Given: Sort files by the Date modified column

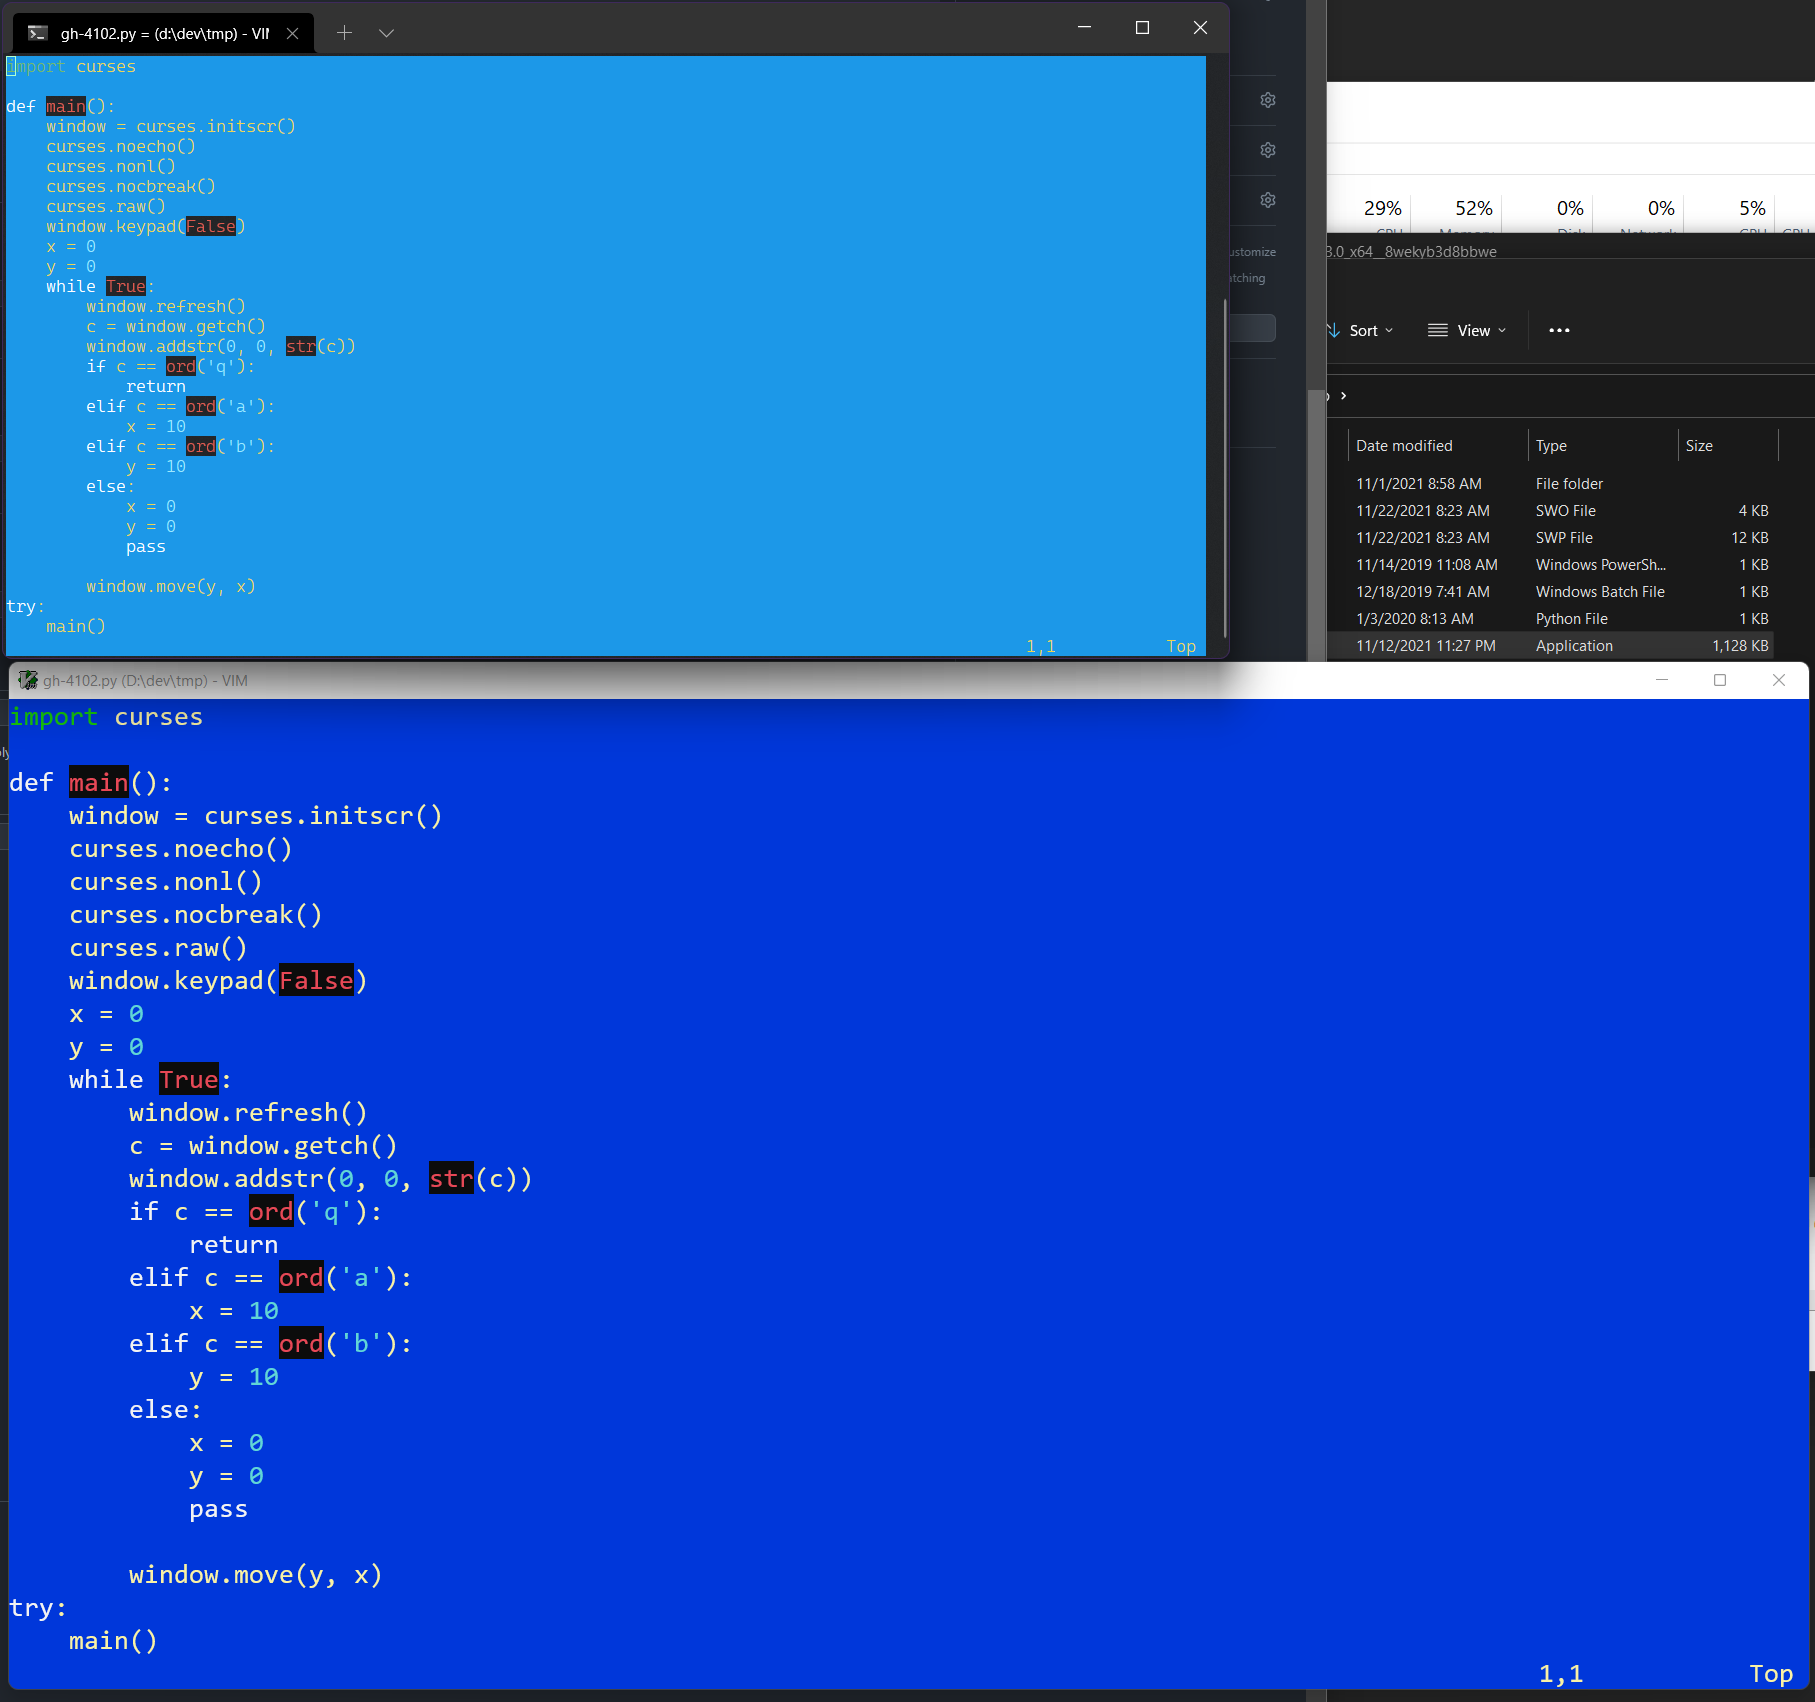Looking at the screenshot, I should pos(1404,445).
